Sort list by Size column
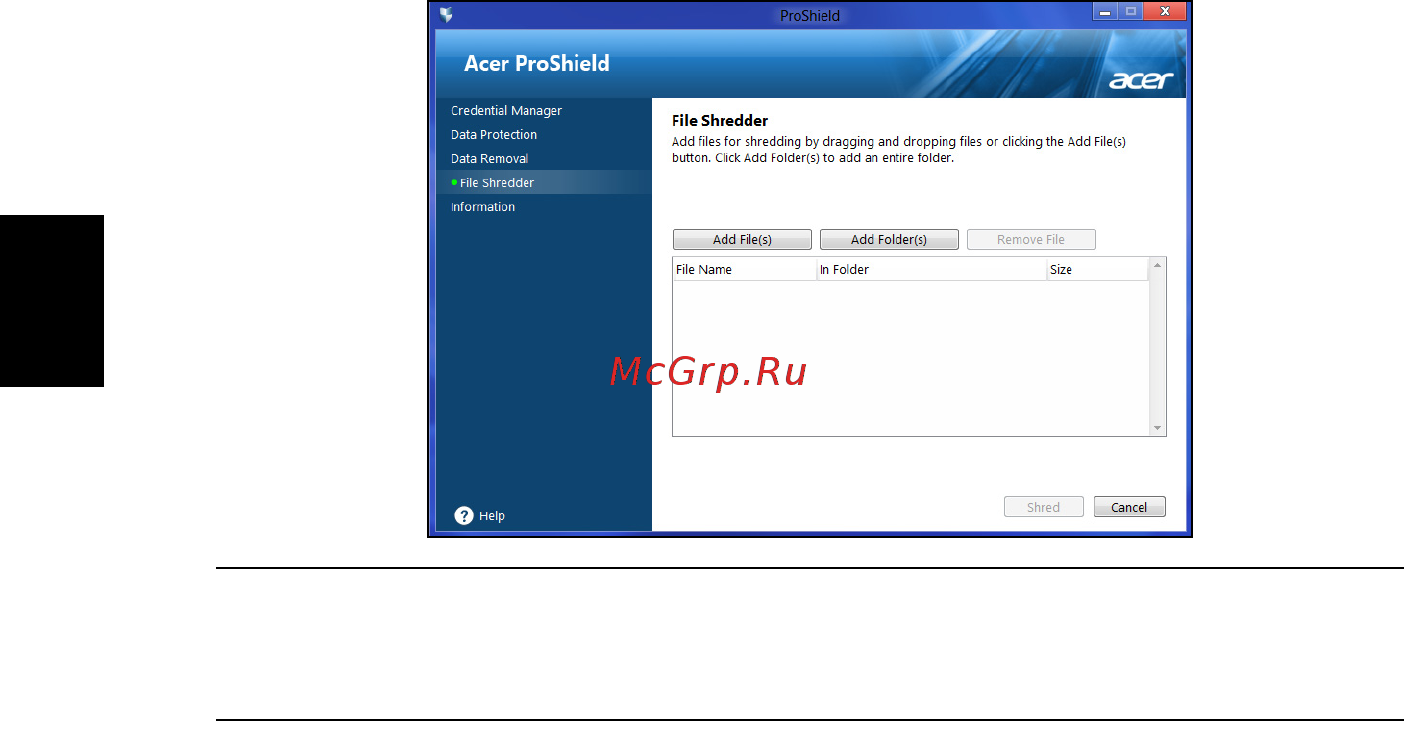 click(1097, 270)
